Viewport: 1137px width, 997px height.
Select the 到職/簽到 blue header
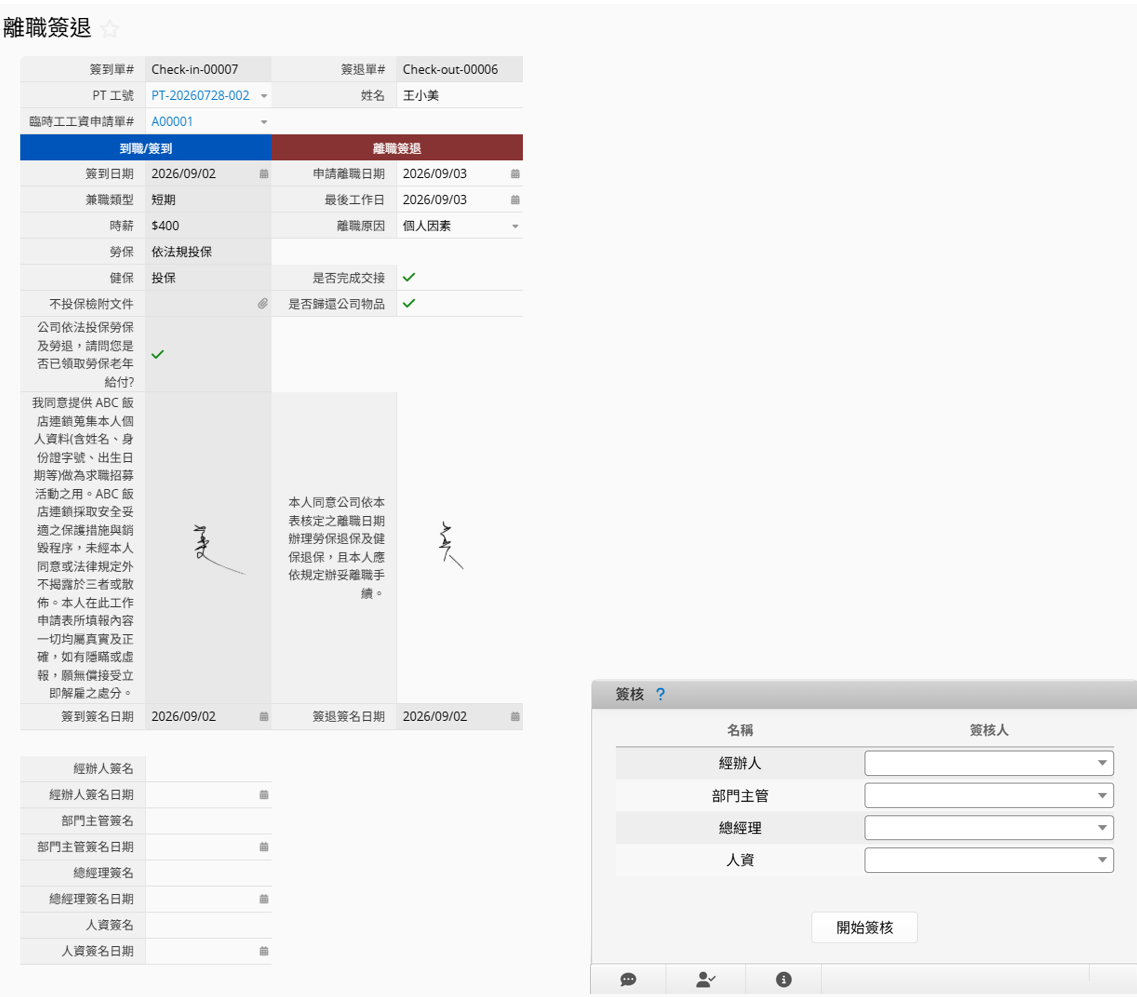click(146, 148)
